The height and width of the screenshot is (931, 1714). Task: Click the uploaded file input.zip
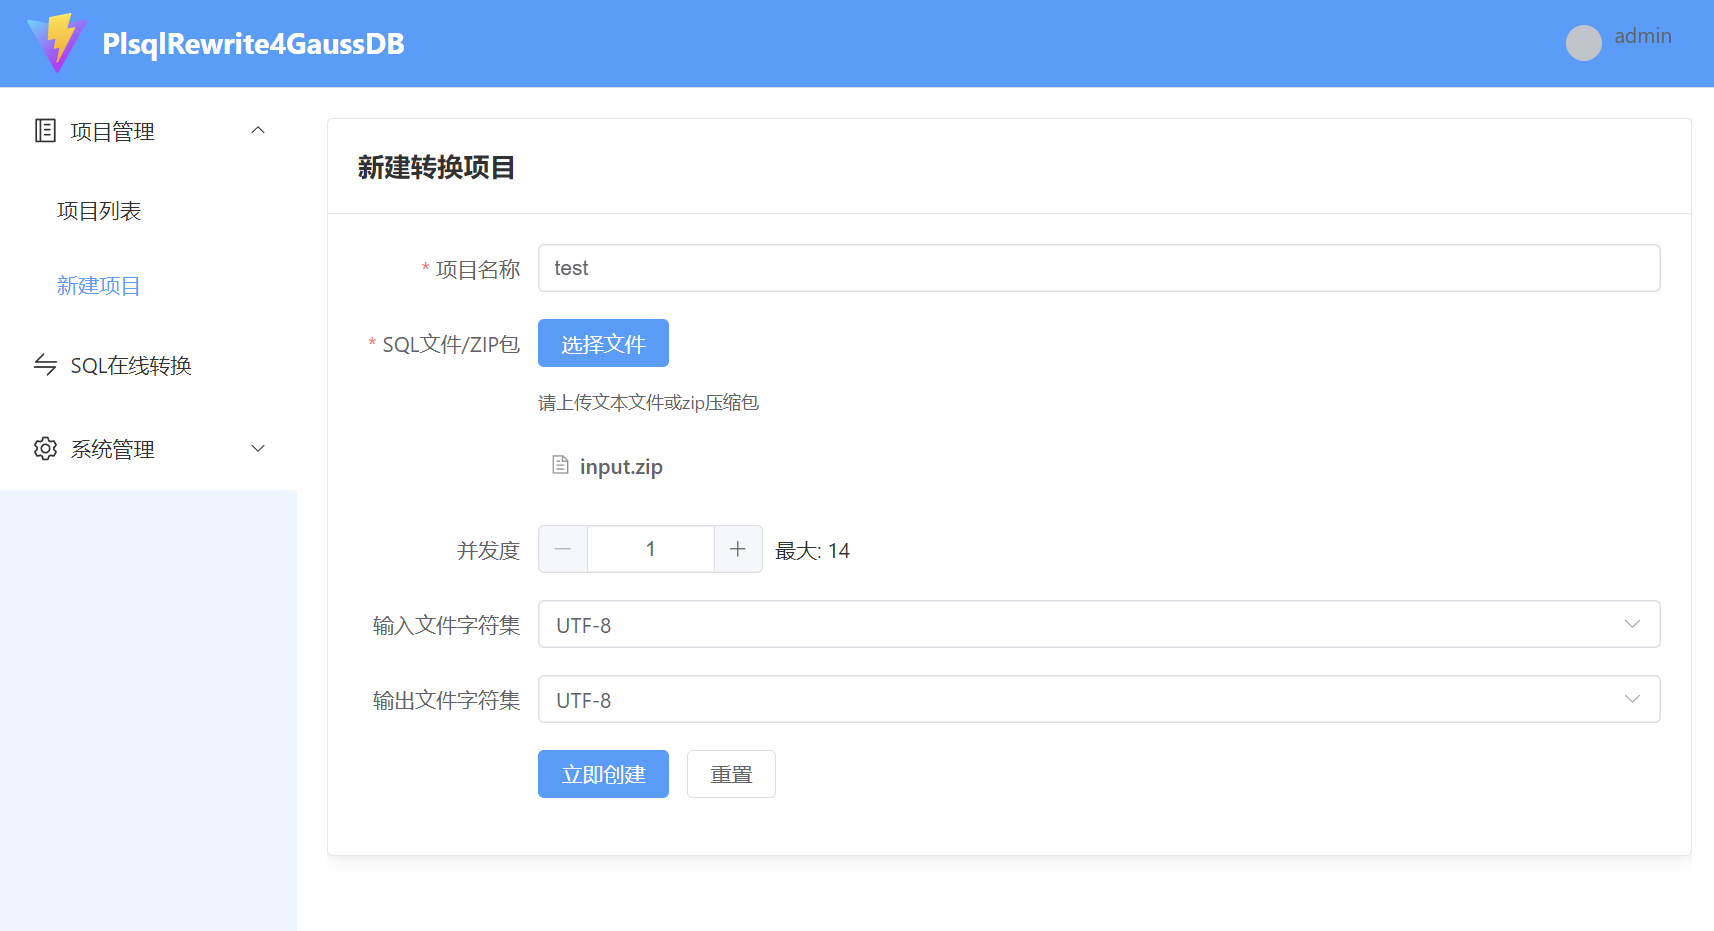[621, 467]
